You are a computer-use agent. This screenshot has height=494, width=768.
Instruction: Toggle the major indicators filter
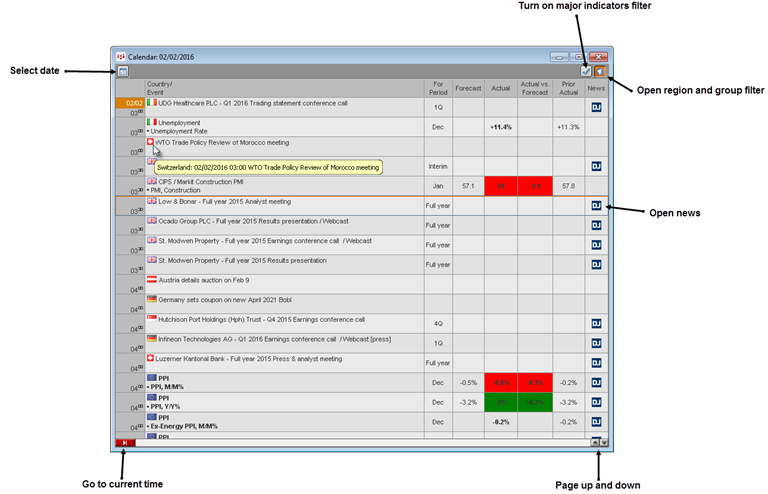[x=586, y=72]
